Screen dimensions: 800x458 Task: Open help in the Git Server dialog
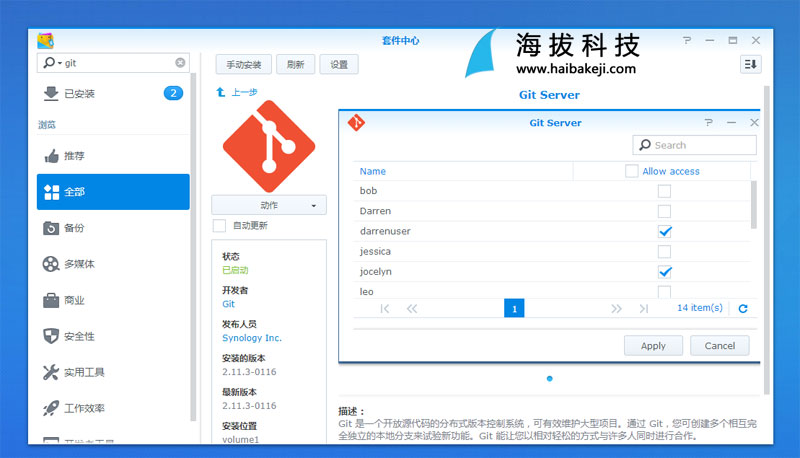click(x=709, y=122)
